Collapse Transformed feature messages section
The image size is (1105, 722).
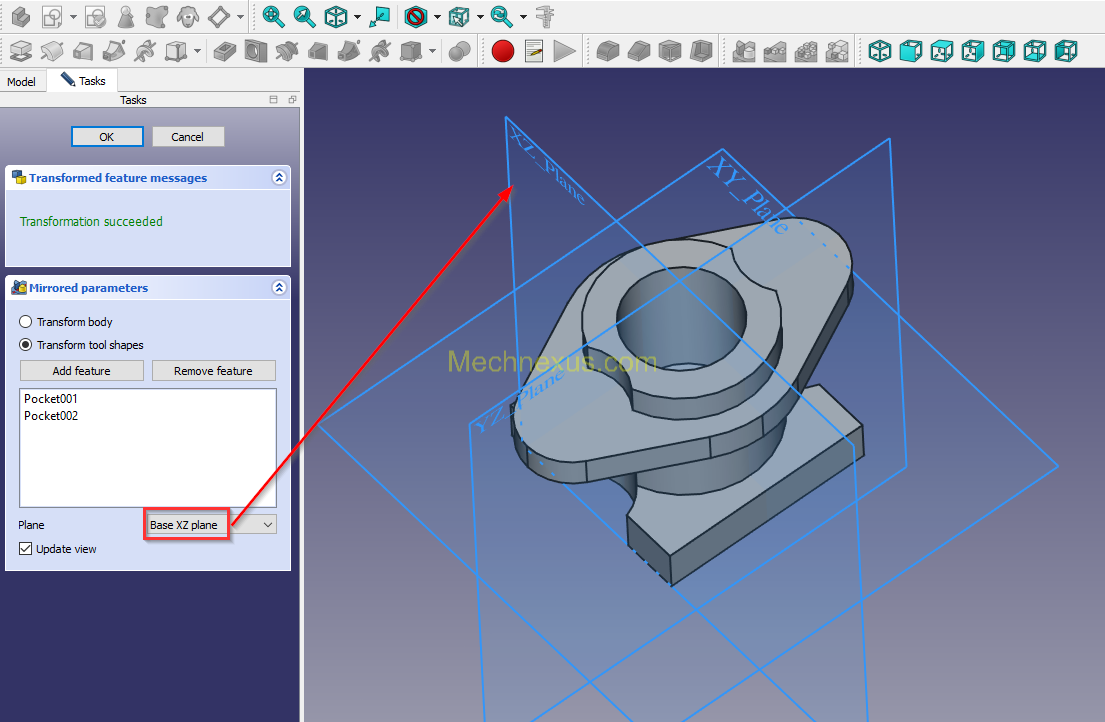click(x=279, y=178)
